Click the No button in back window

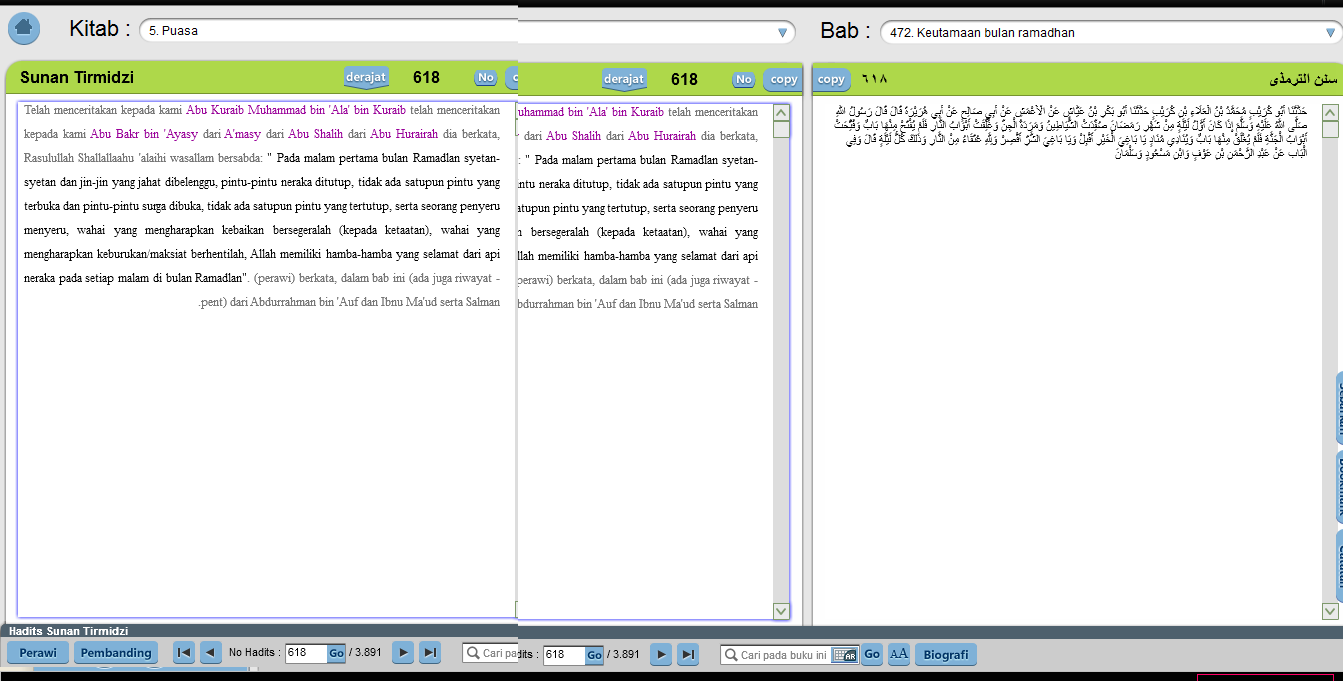[x=743, y=79]
